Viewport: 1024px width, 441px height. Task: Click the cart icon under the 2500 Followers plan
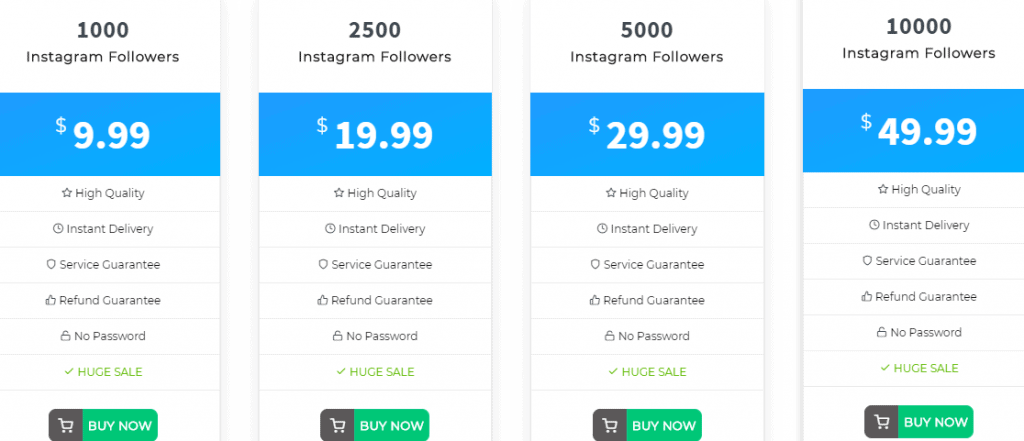click(x=338, y=426)
